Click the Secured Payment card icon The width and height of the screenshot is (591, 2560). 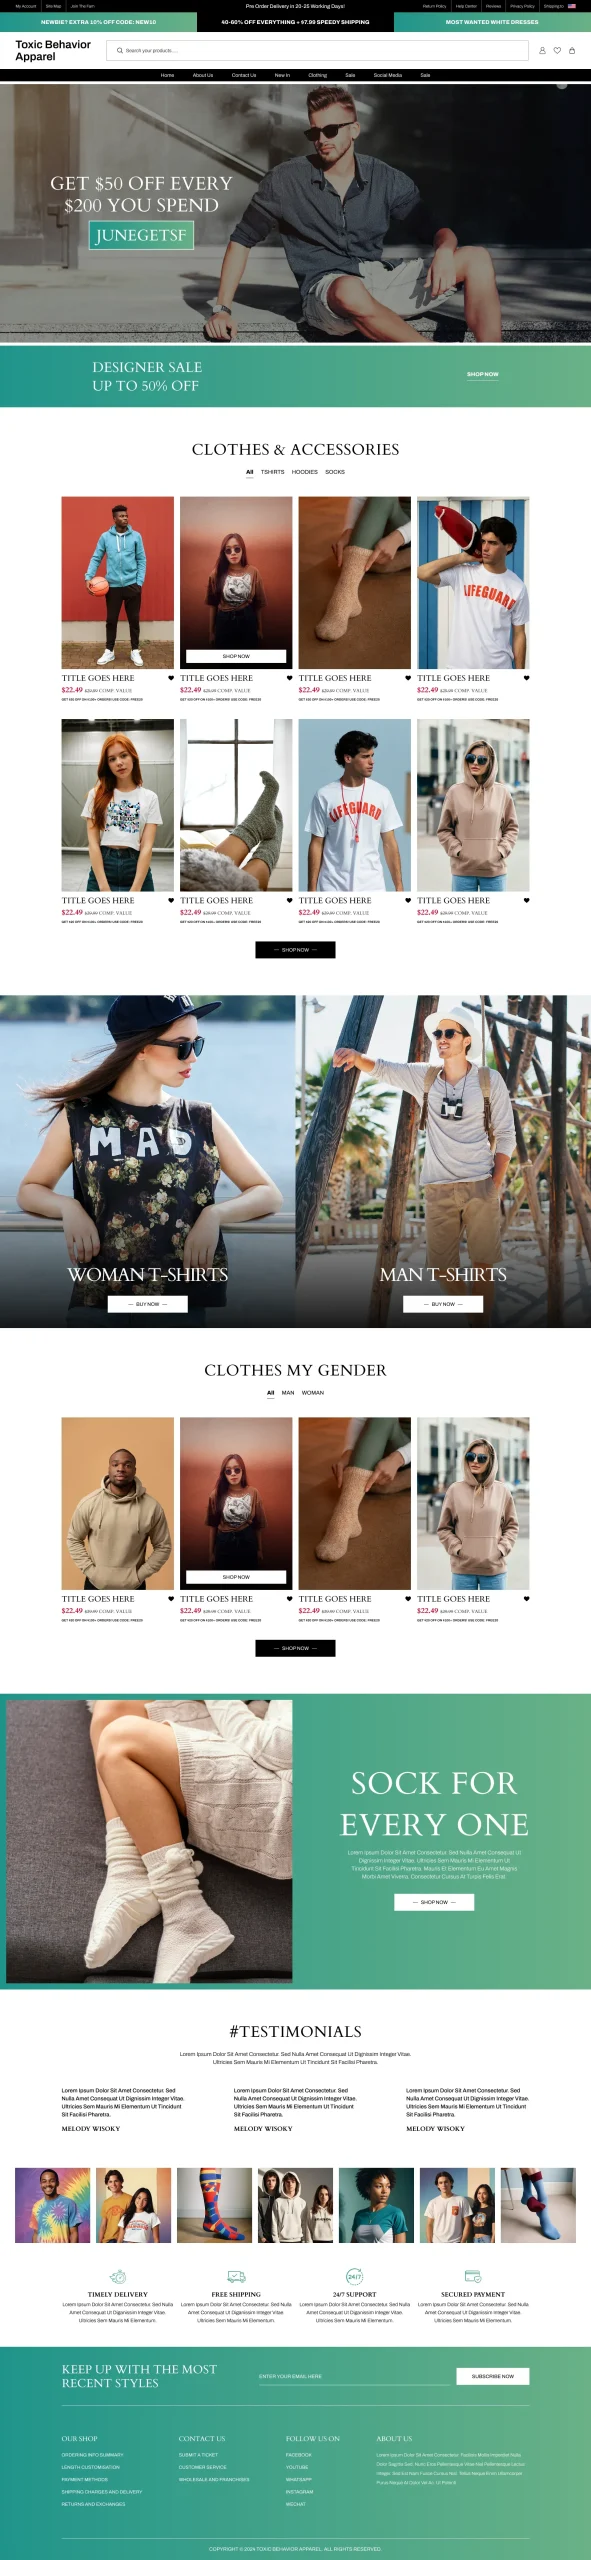click(x=473, y=2276)
